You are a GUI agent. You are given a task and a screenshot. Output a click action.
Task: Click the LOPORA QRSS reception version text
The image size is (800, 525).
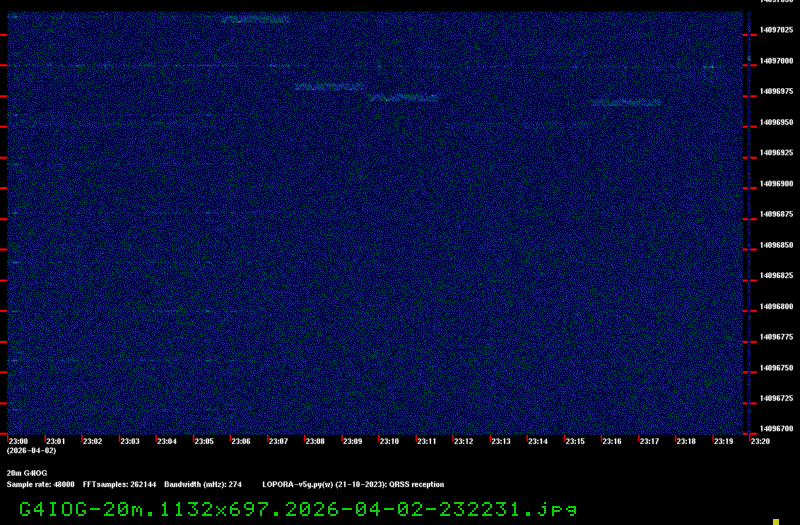[x=353, y=484]
